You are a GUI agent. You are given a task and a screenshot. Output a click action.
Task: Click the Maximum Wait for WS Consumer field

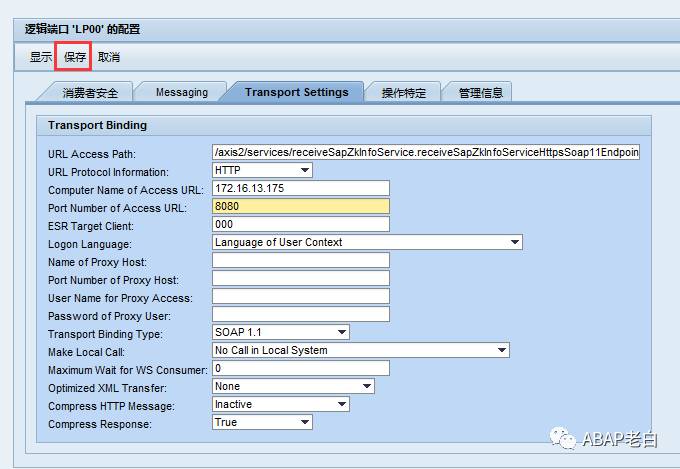coord(301,368)
